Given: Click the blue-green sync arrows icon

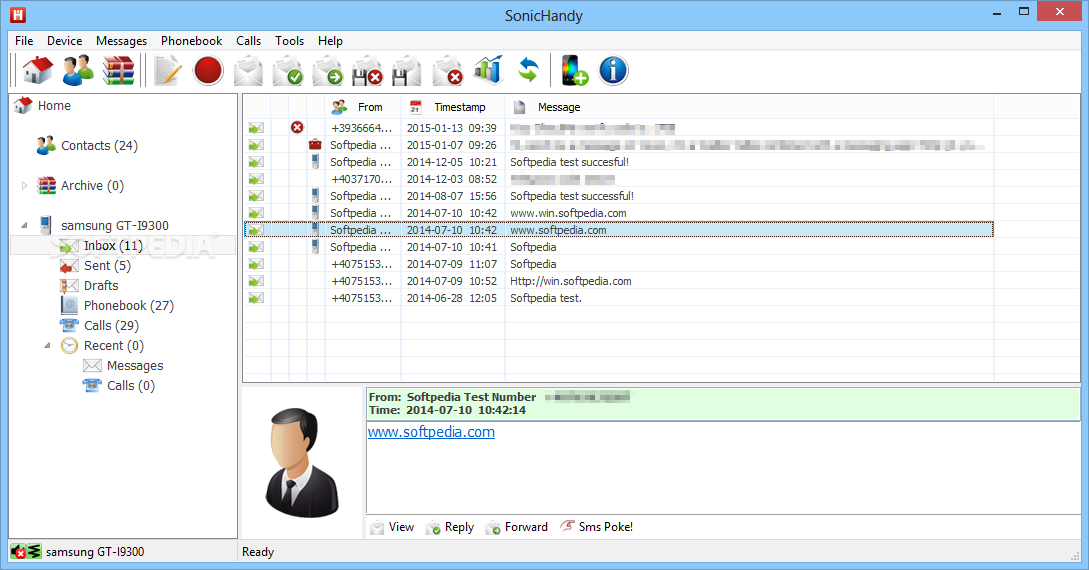Looking at the screenshot, I should point(528,70).
